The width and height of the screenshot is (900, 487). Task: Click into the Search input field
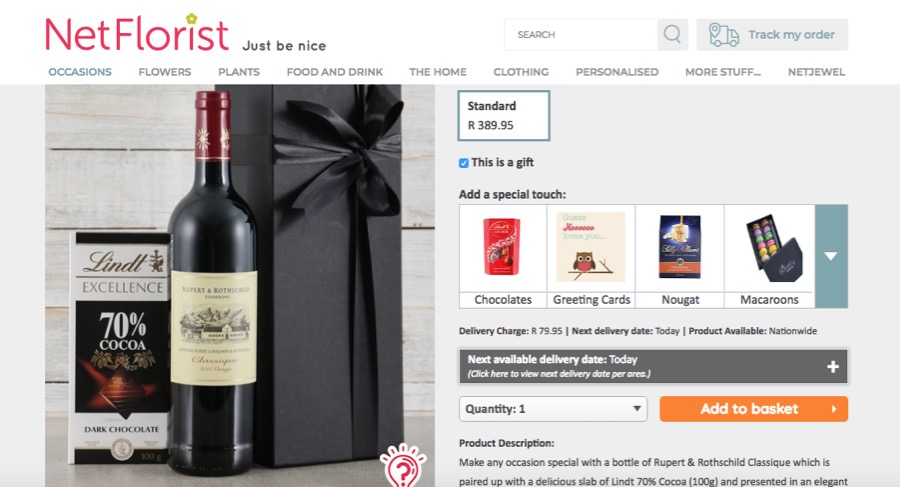pyautogui.click(x=581, y=34)
